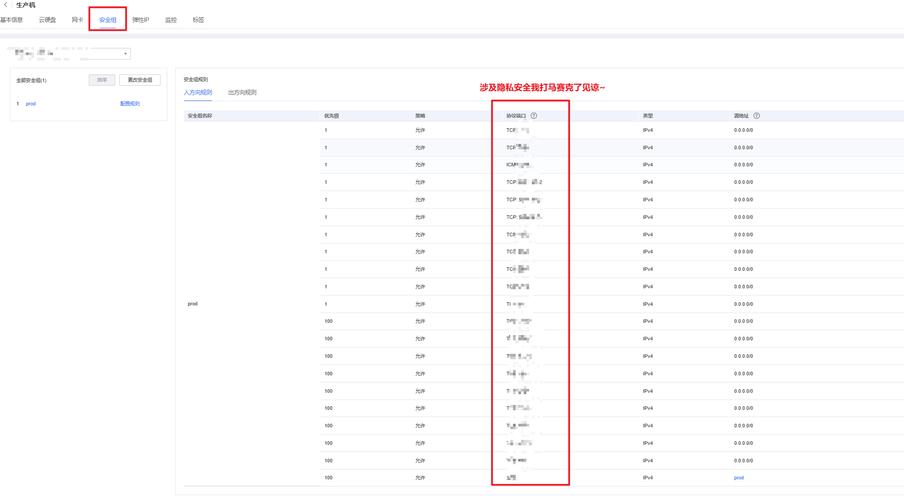Switch to the 标签 tab
This screenshot has height=500, width=904.
pos(198,20)
